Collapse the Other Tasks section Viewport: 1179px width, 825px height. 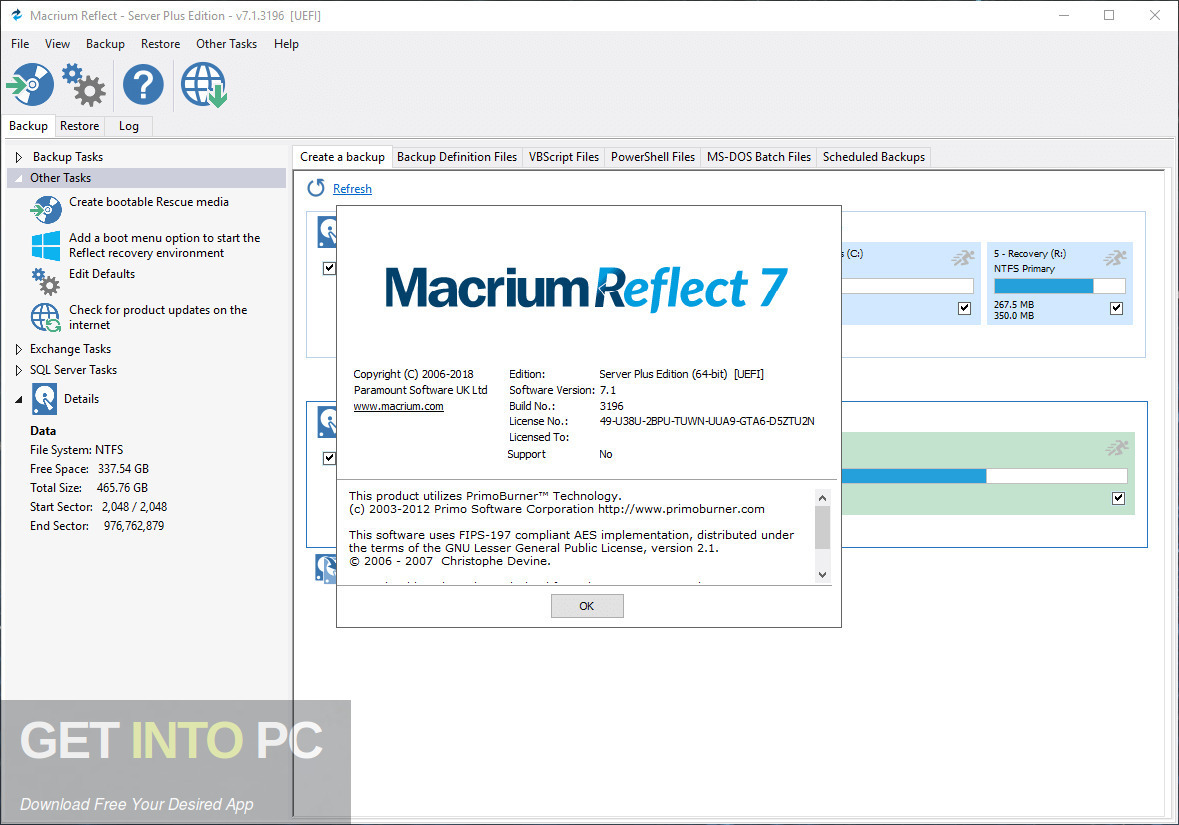tap(19, 178)
